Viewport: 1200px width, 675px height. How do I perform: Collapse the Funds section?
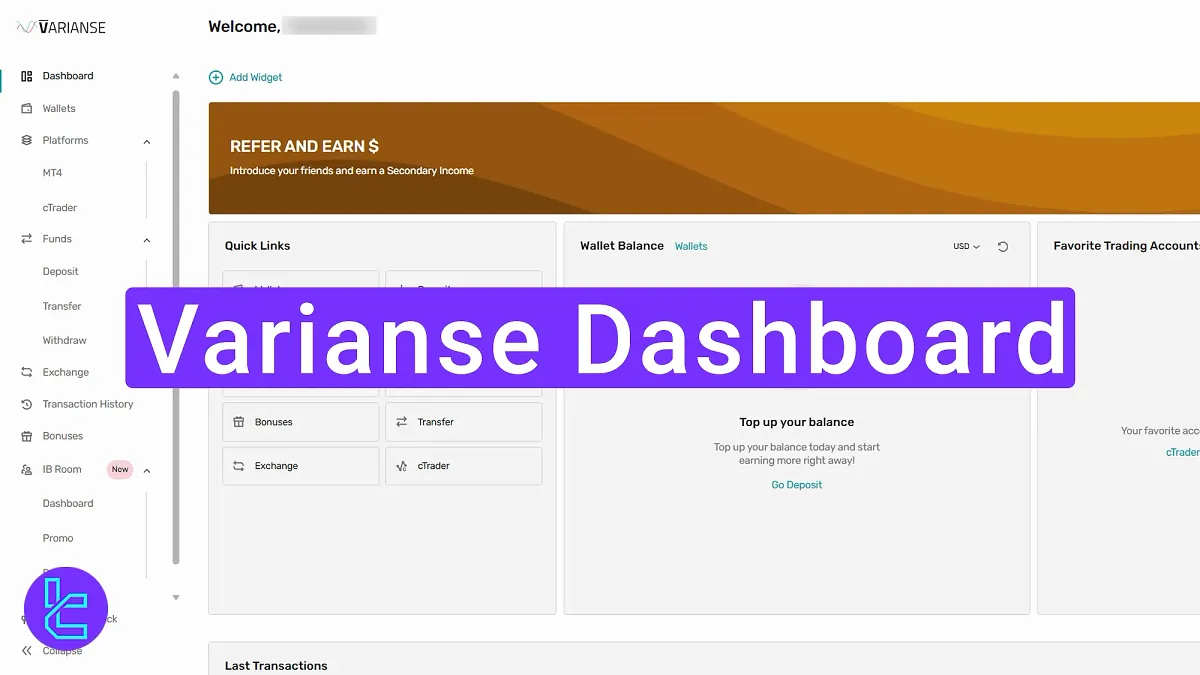[x=148, y=239]
